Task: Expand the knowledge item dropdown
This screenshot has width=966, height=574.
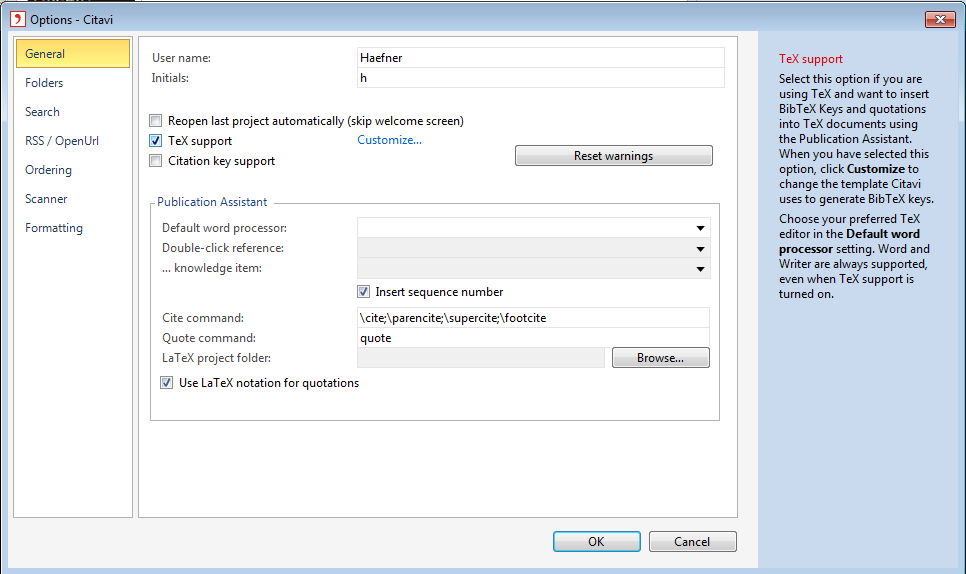Action: 700,269
